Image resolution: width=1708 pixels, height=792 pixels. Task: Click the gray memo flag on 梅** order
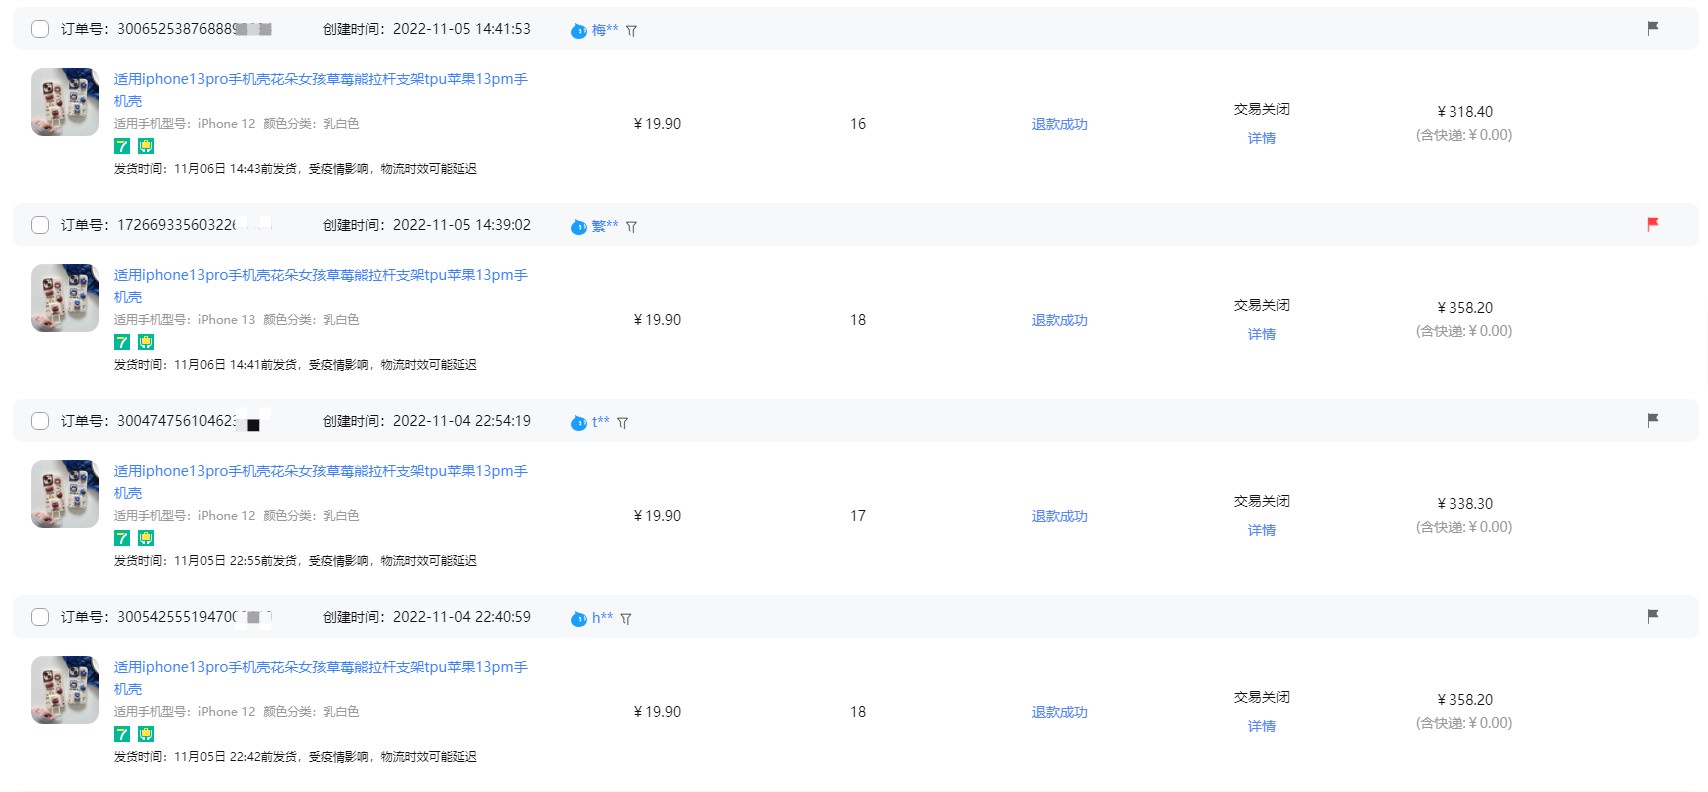[1652, 28]
